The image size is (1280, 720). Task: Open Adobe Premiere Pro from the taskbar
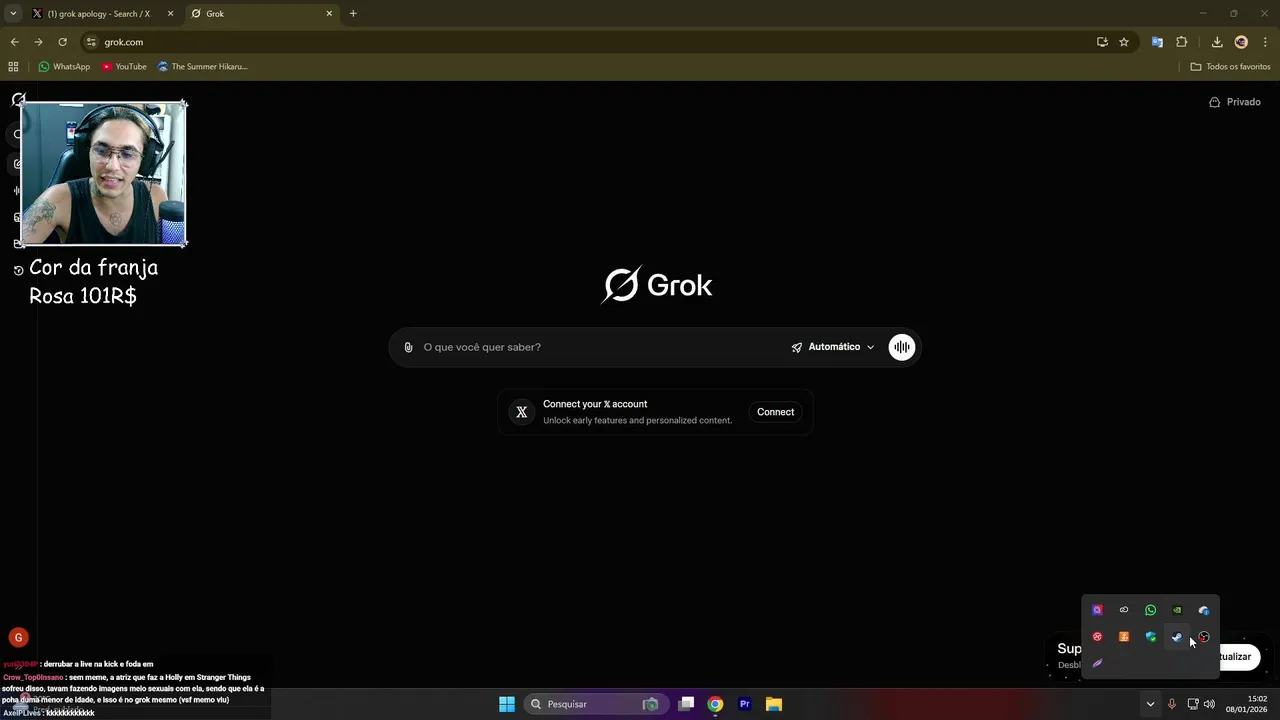[744, 704]
